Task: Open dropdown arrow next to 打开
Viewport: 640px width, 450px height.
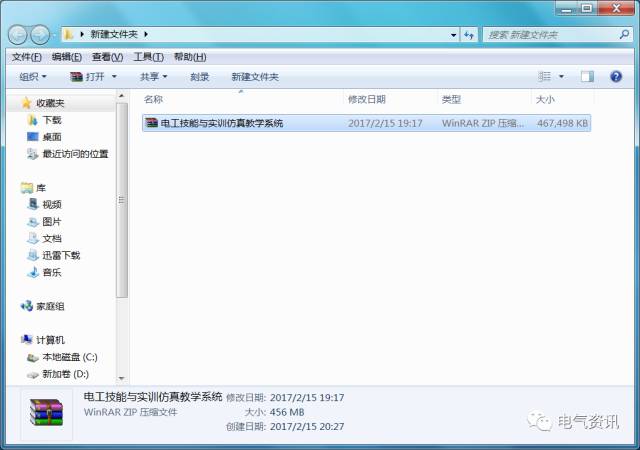Action: pos(114,76)
